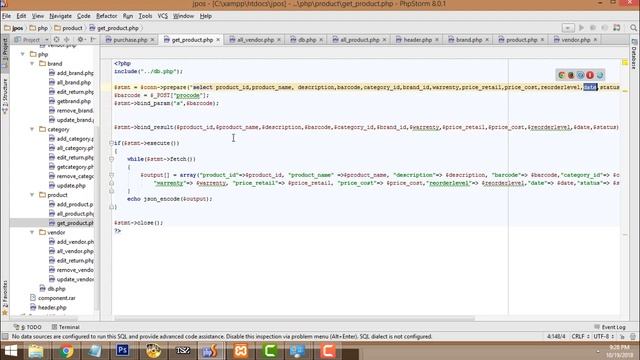The height and width of the screenshot is (360, 640).
Task: Open the green Camtasia taskbar icon
Action: click(270, 351)
